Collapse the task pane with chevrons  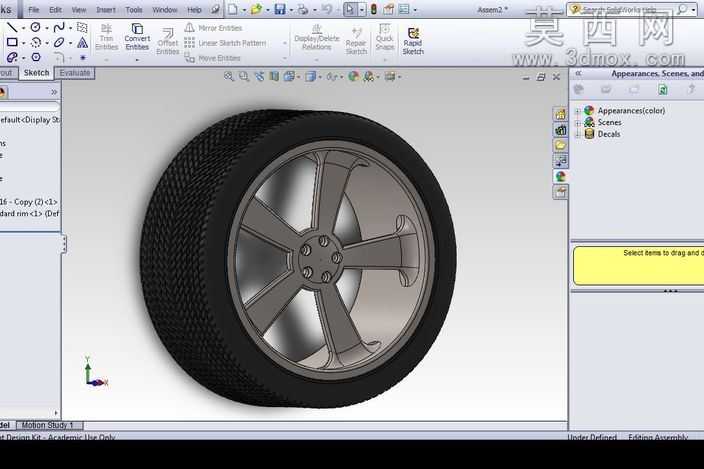click(x=579, y=73)
